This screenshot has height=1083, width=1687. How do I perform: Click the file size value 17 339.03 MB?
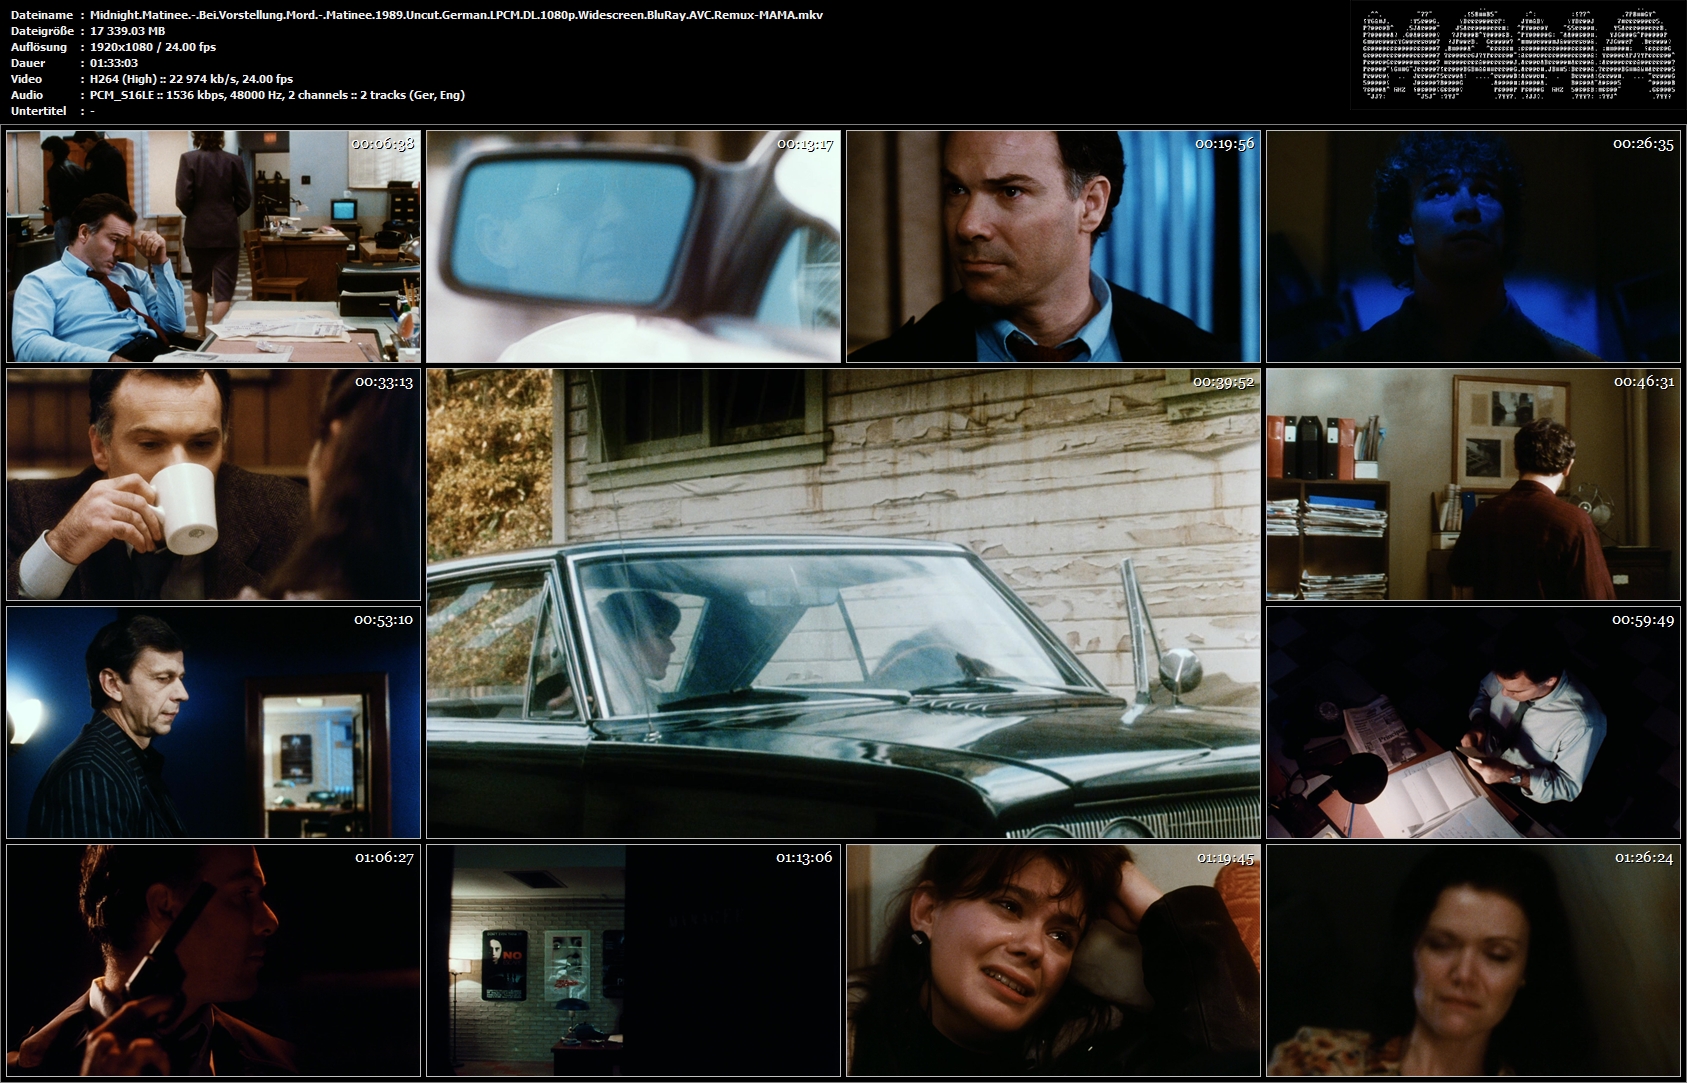[128, 31]
